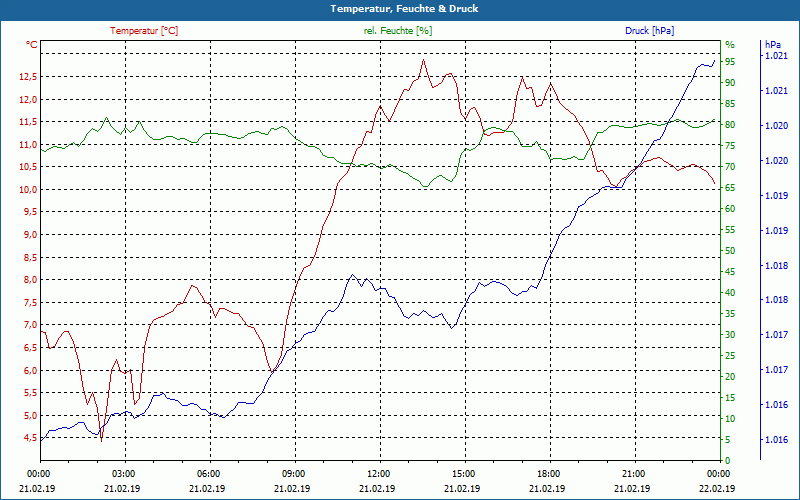
Task: Click the 10 humidity axis tick
Action: coord(730,419)
